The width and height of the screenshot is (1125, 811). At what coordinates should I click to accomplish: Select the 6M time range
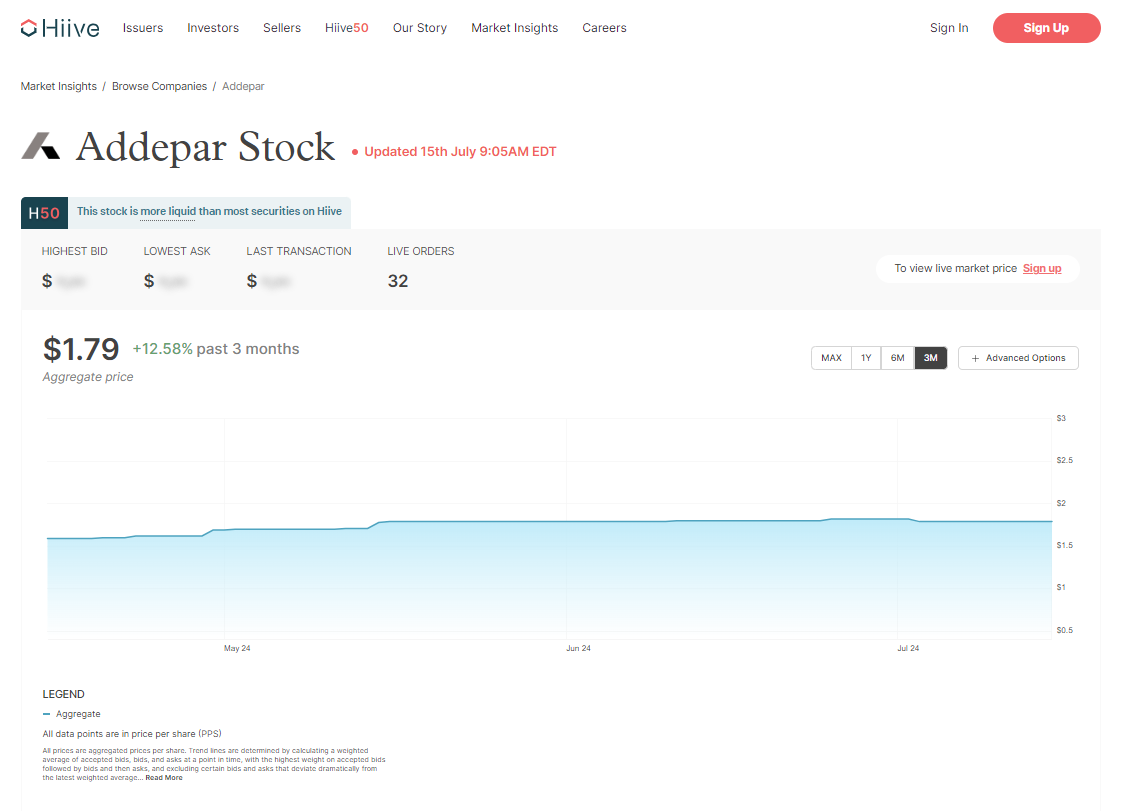898,358
